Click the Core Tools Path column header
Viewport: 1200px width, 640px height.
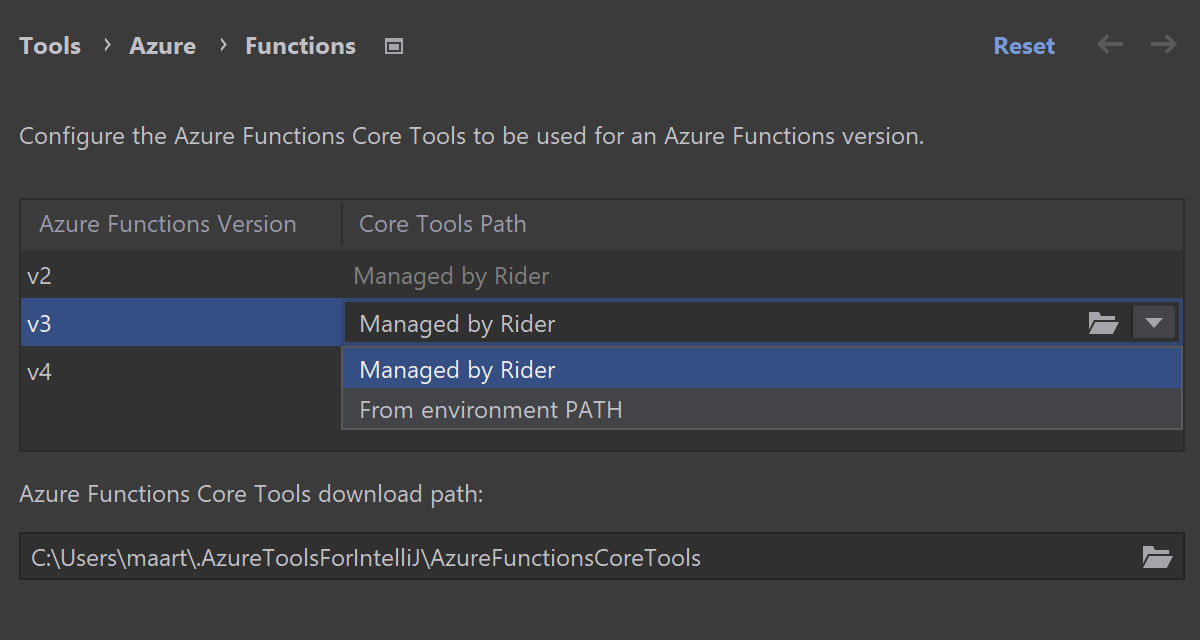pos(442,224)
